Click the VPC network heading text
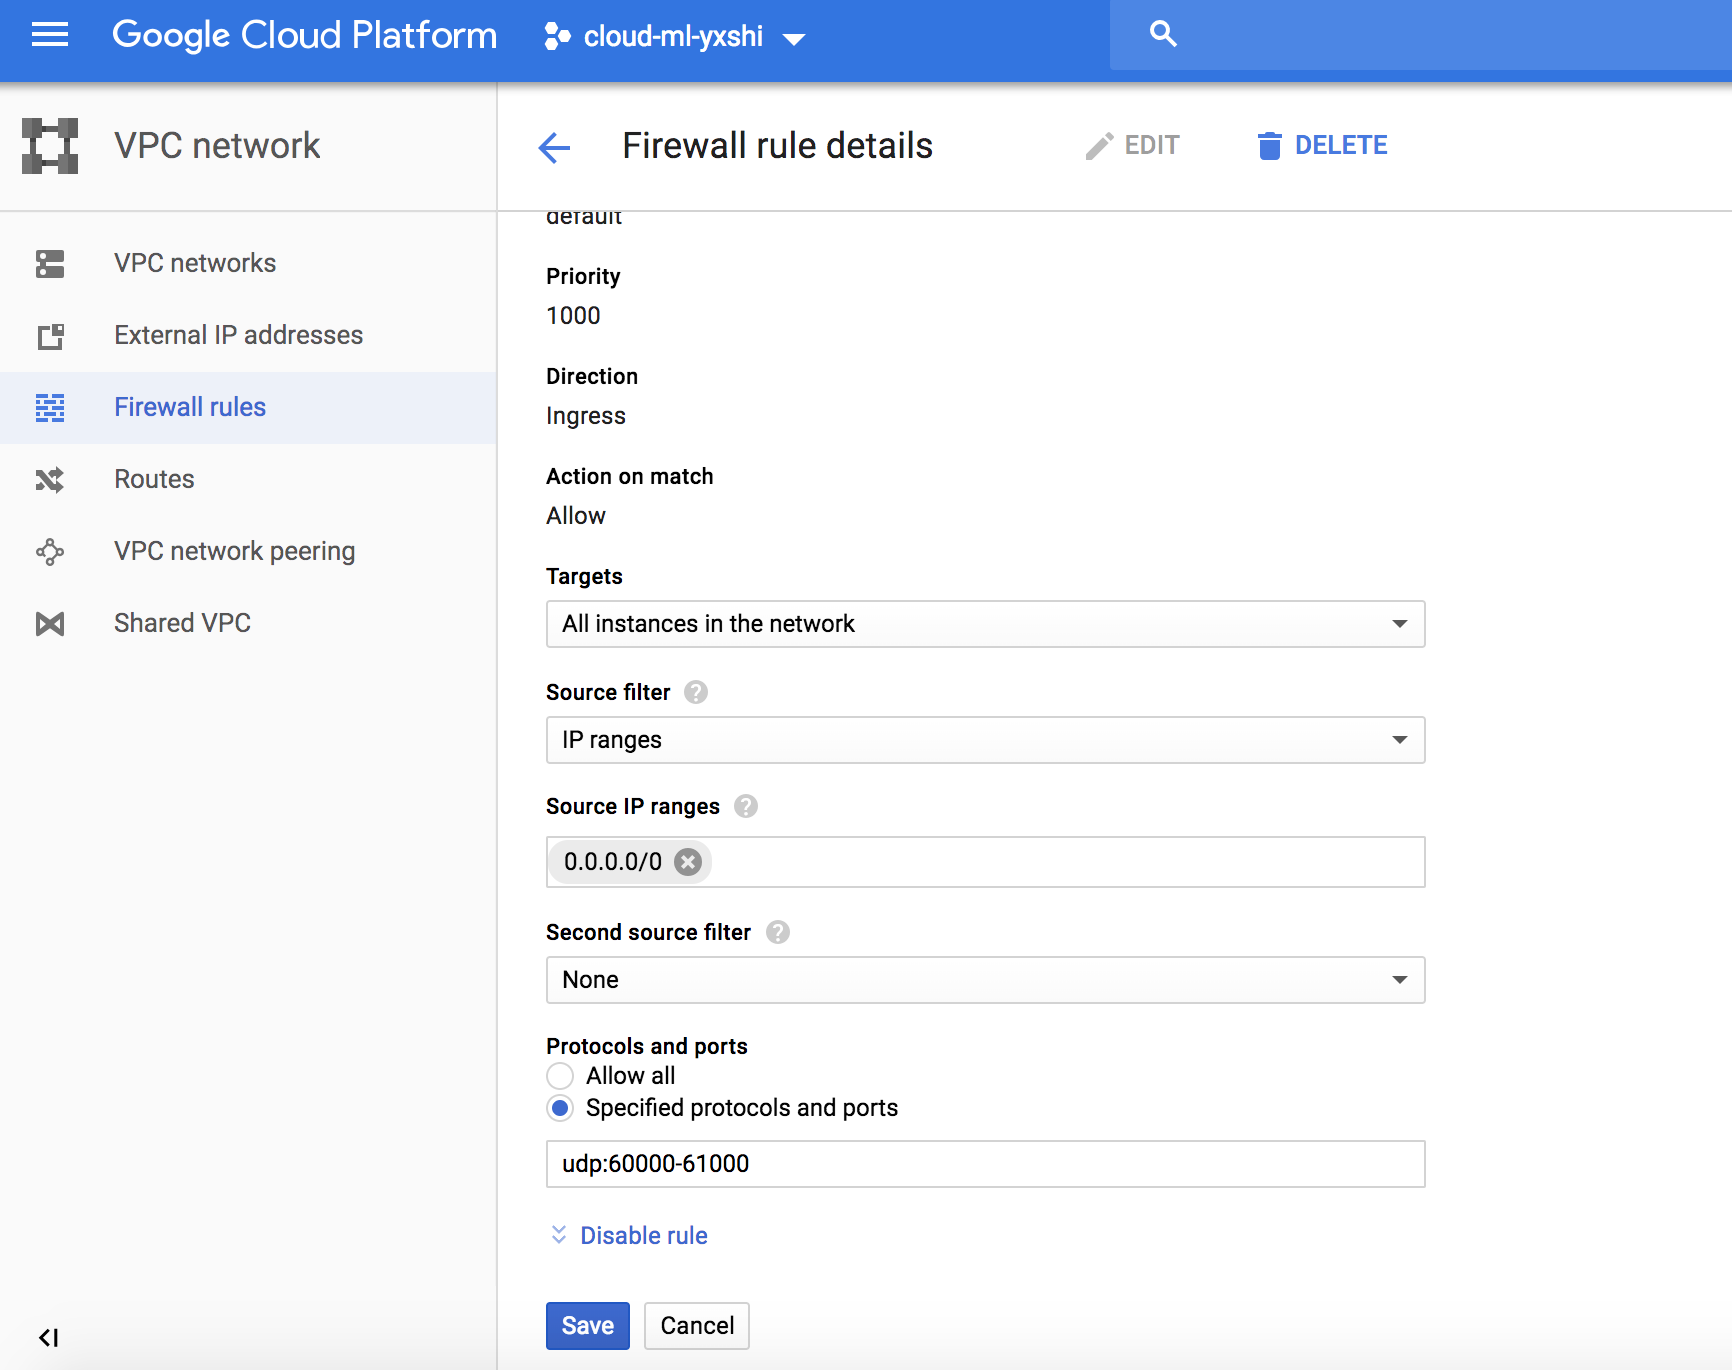This screenshot has height=1370, width=1732. (217, 146)
